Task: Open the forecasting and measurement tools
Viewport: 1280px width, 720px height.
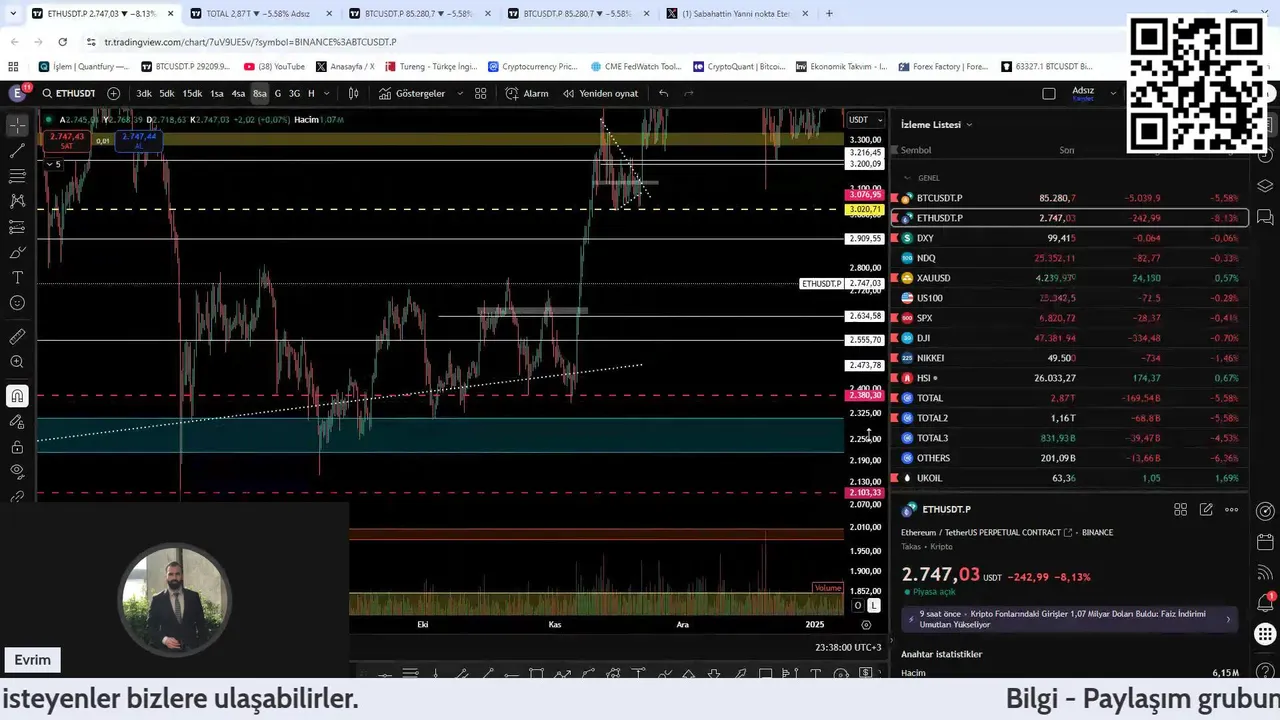Action: coord(17,227)
